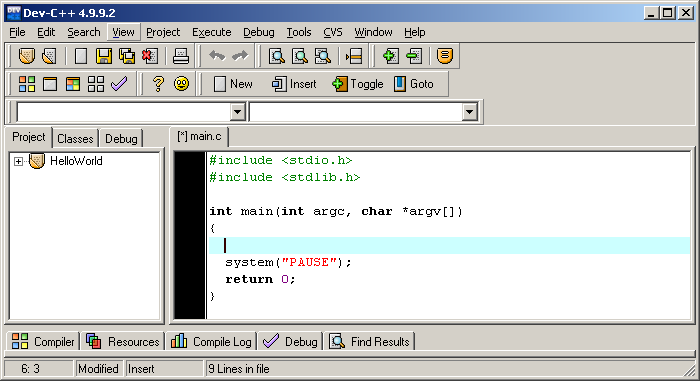Screen dimensions: 700x381
Task: Click the Find Next magnifier icon
Action: [x=322, y=56]
